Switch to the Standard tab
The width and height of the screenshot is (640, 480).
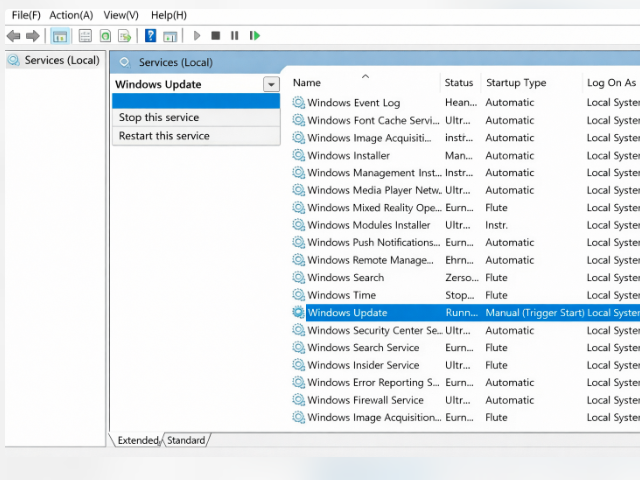[186, 440]
